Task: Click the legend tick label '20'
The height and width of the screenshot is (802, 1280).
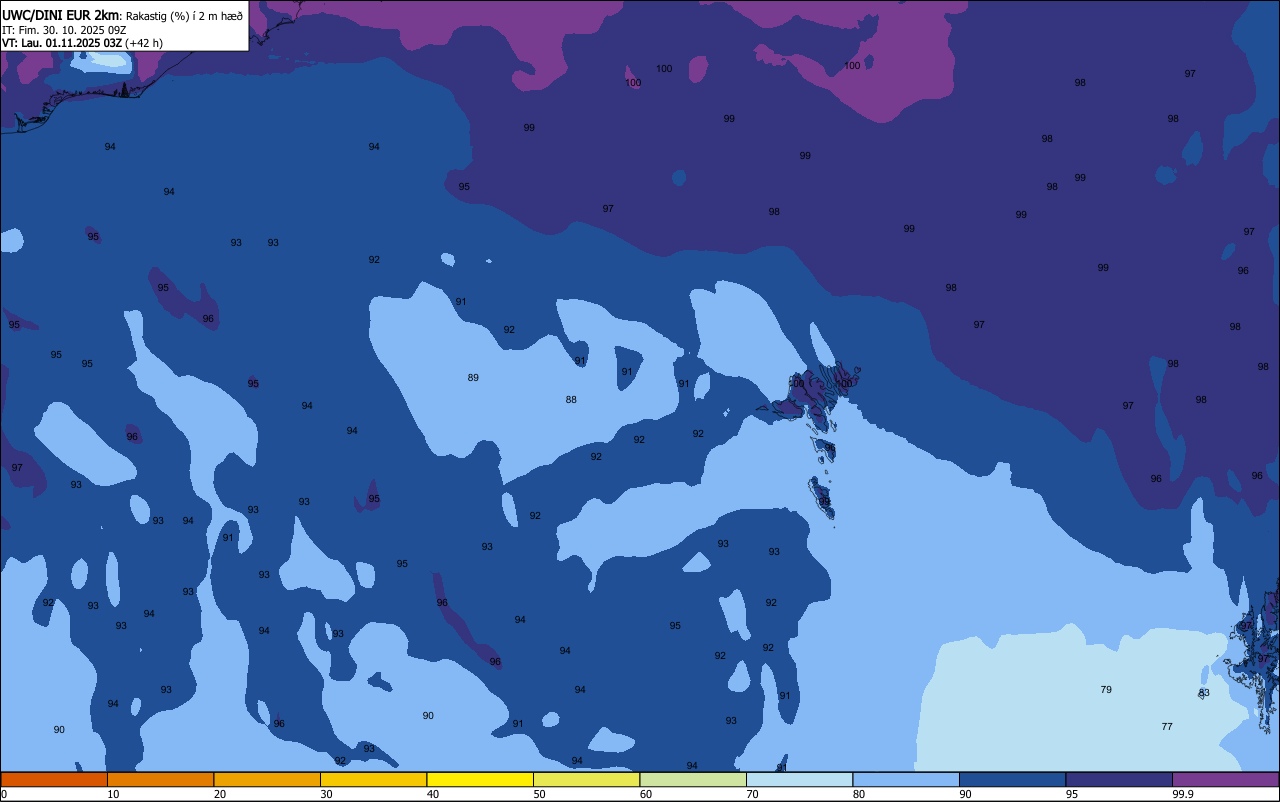Action: click(219, 794)
